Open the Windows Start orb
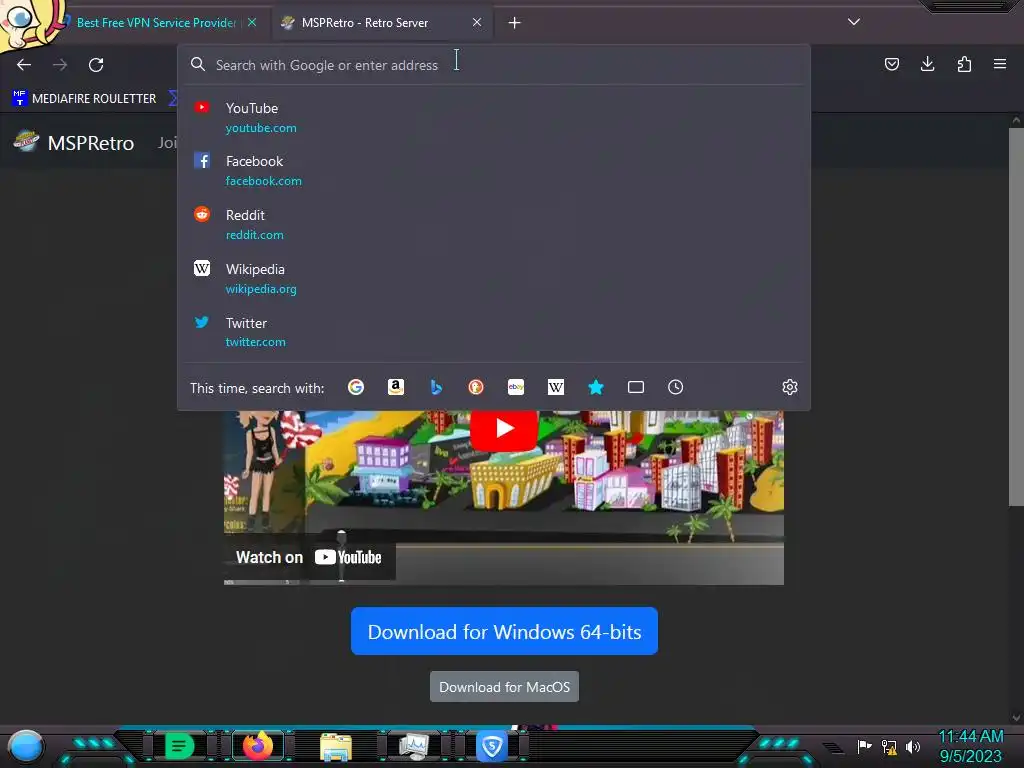This screenshot has width=1024, height=768. point(25,746)
